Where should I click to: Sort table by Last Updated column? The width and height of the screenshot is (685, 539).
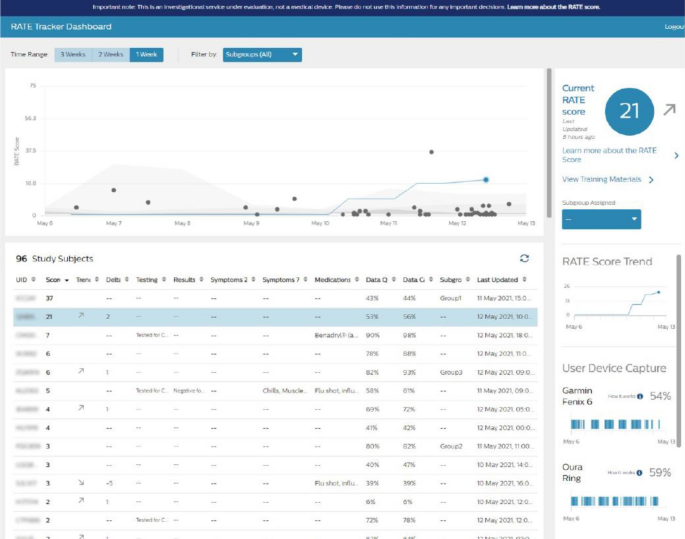[500, 280]
